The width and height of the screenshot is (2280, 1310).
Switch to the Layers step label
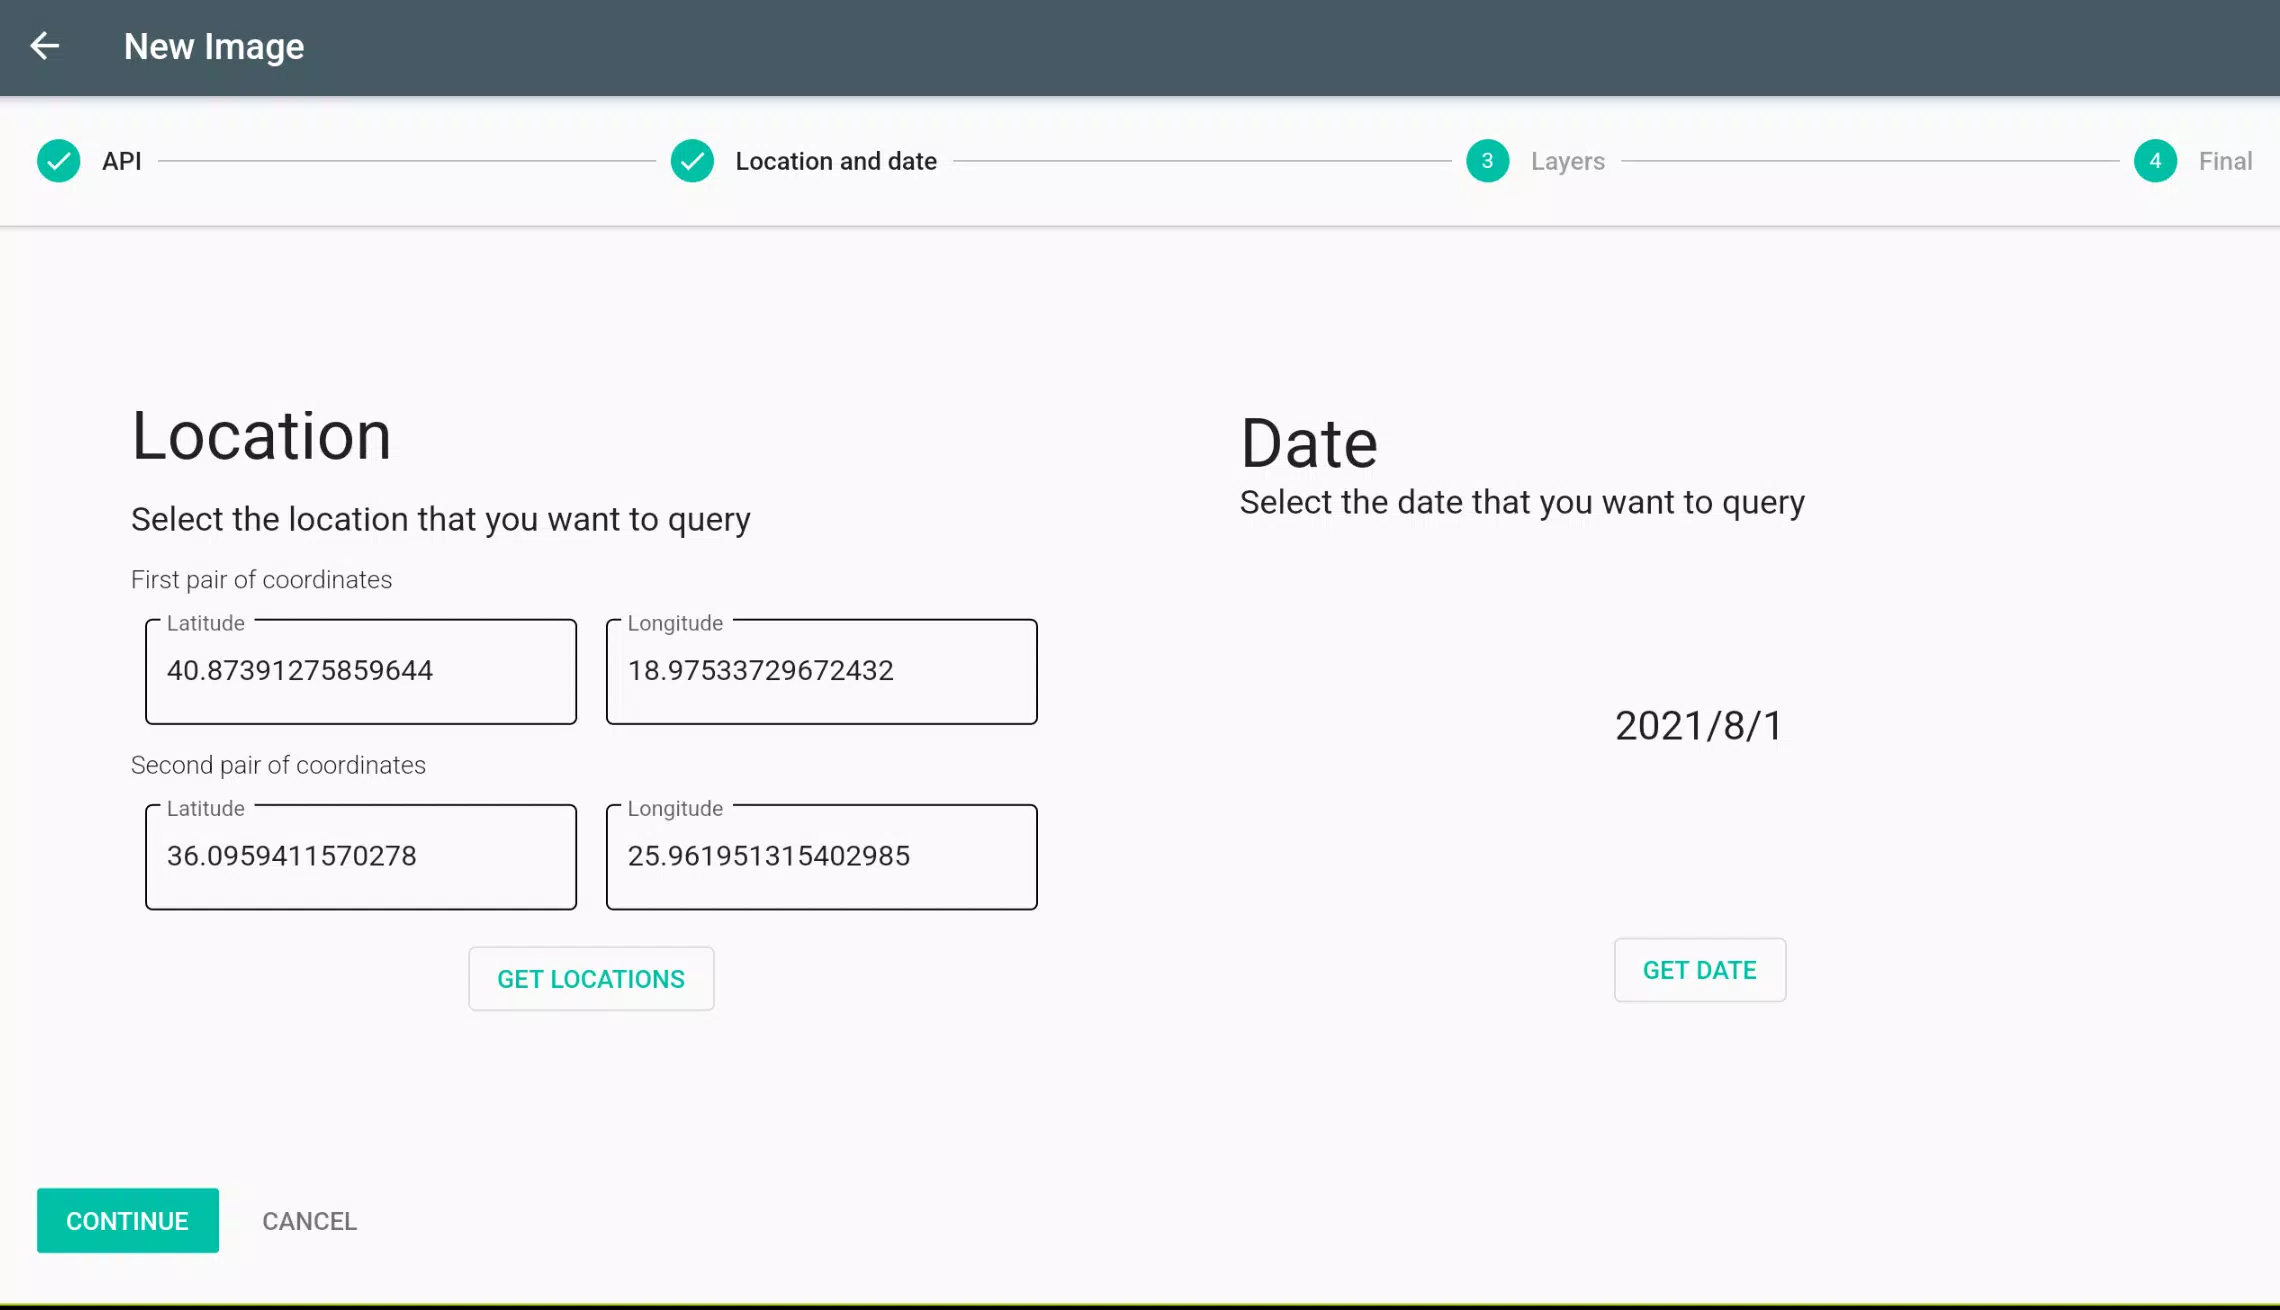(x=1567, y=161)
